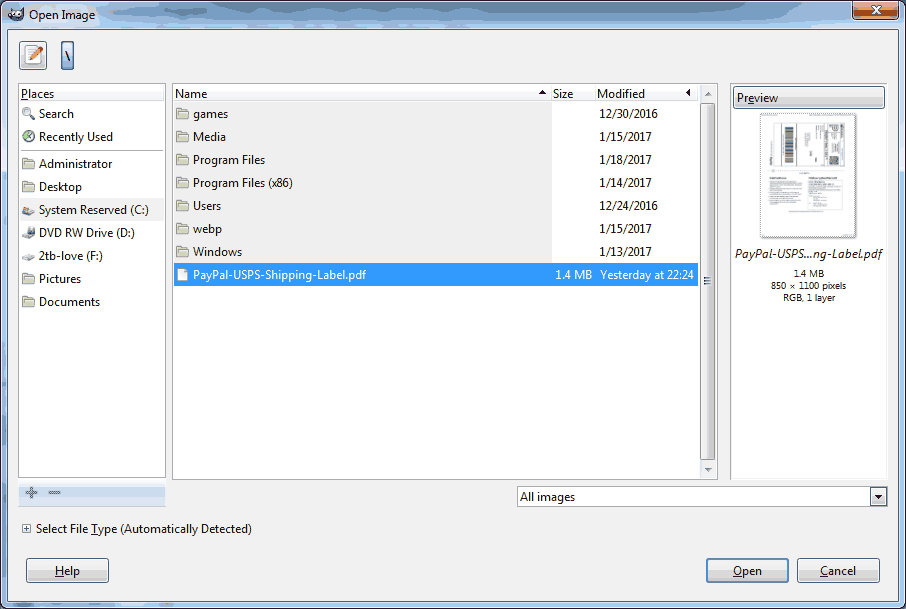The height and width of the screenshot is (609, 906).
Task: Click the Open button
Action: 747,571
